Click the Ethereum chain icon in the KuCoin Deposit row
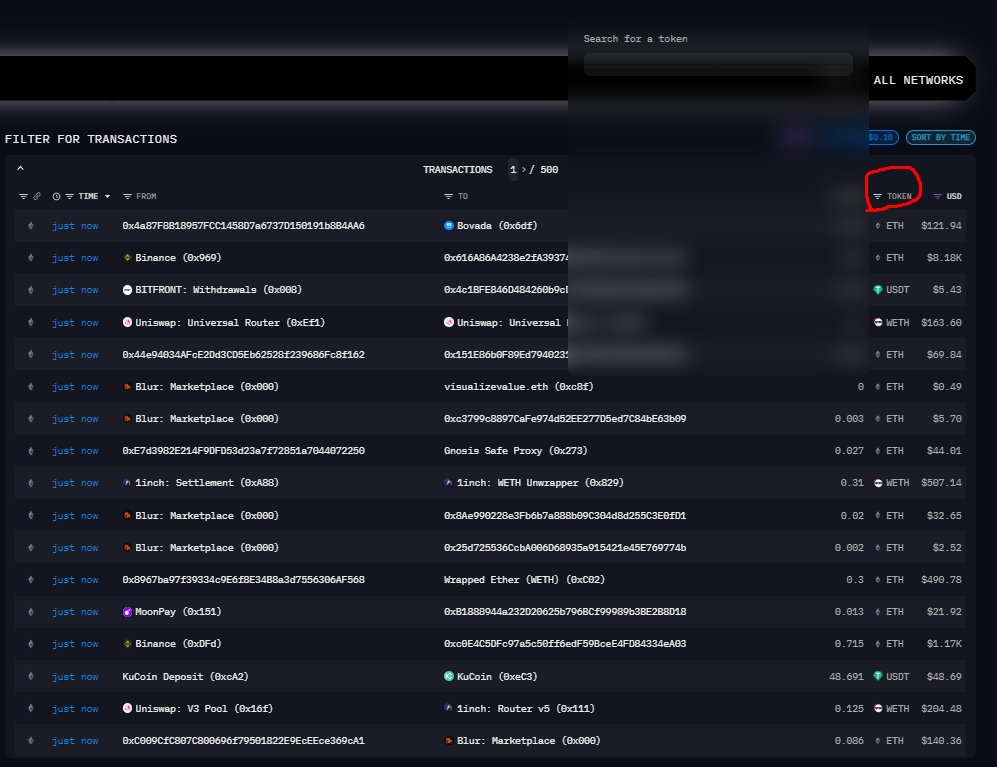997x767 pixels. click(x=31, y=676)
